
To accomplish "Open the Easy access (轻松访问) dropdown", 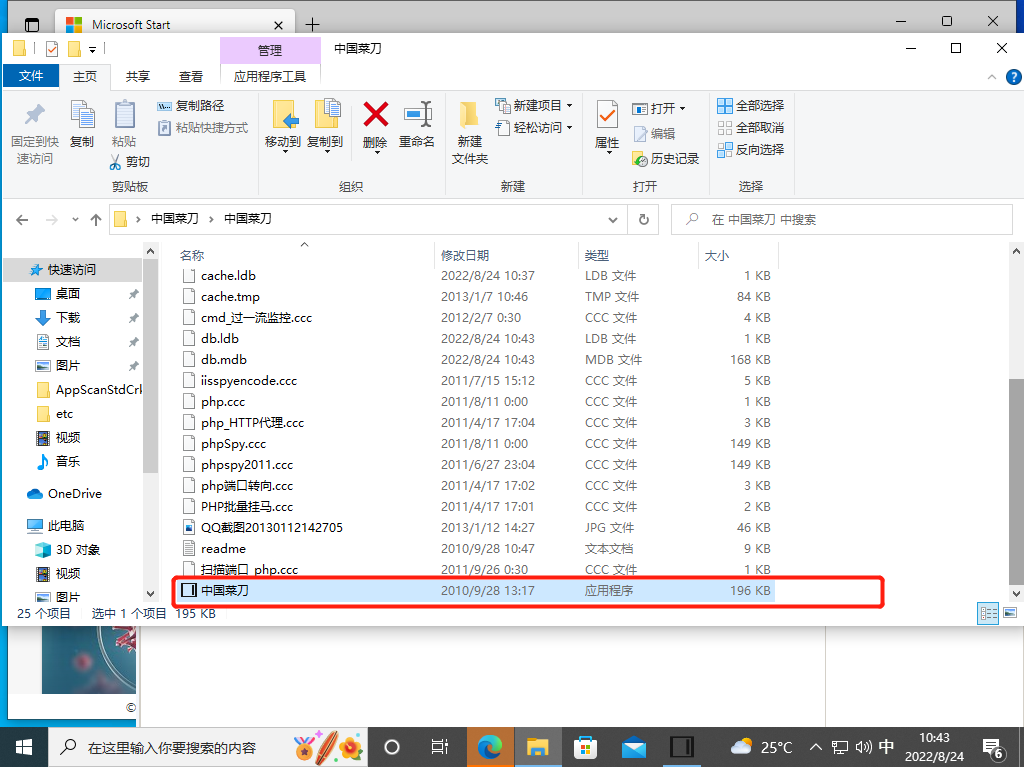I will [534, 127].
